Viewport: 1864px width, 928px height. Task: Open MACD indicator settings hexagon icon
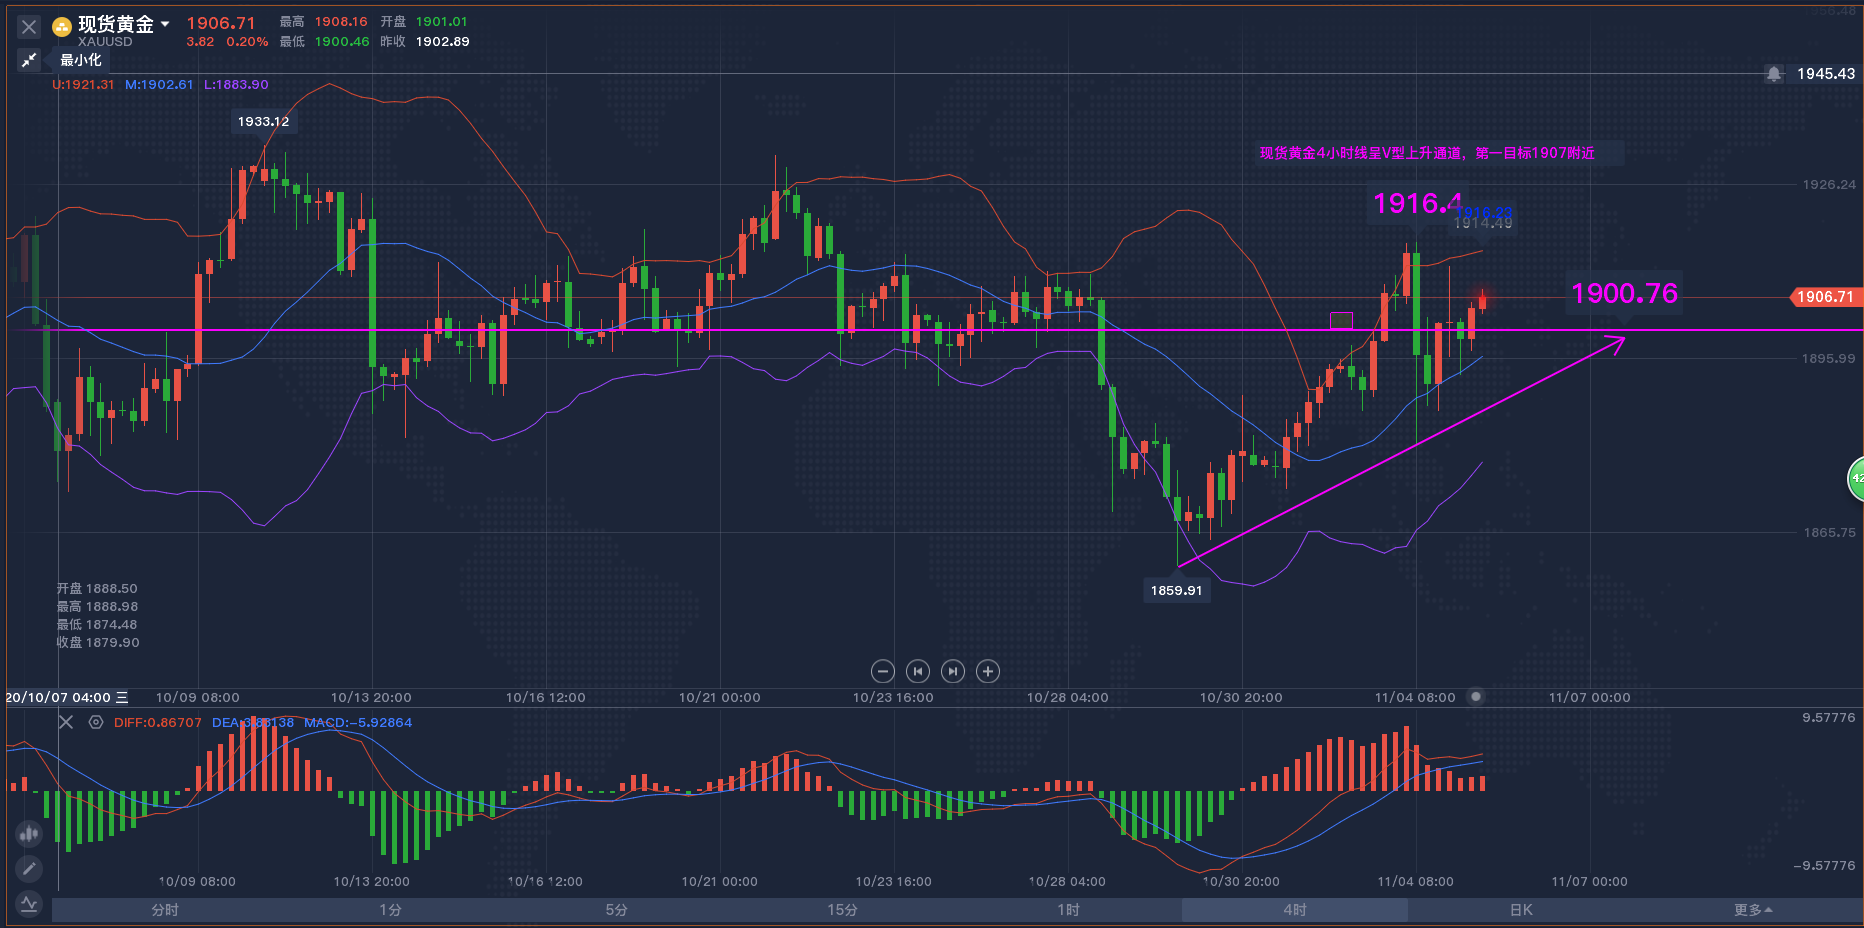point(96,722)
